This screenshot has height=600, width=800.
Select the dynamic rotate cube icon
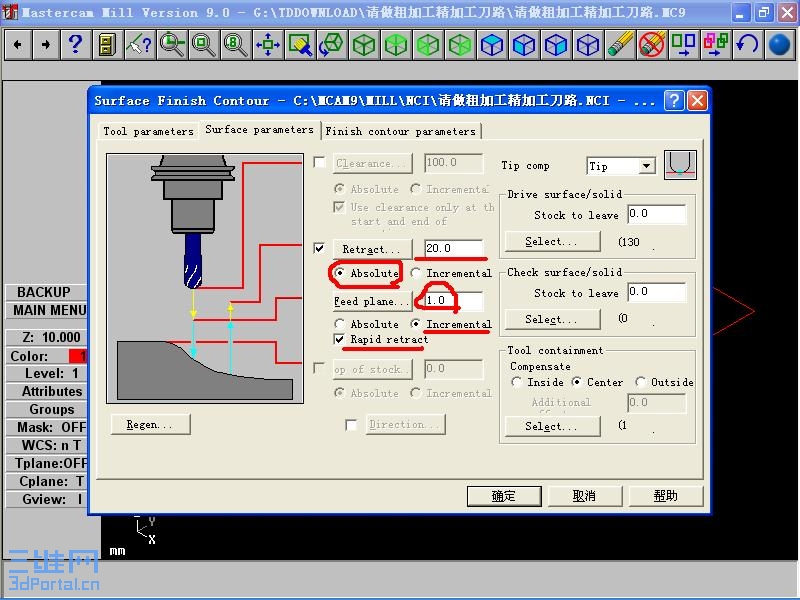[x=332, y=44]
